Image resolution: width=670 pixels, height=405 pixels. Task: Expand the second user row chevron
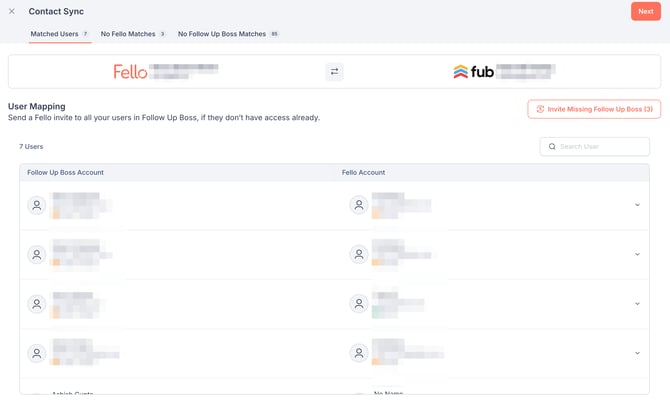(x=637, y=255)
